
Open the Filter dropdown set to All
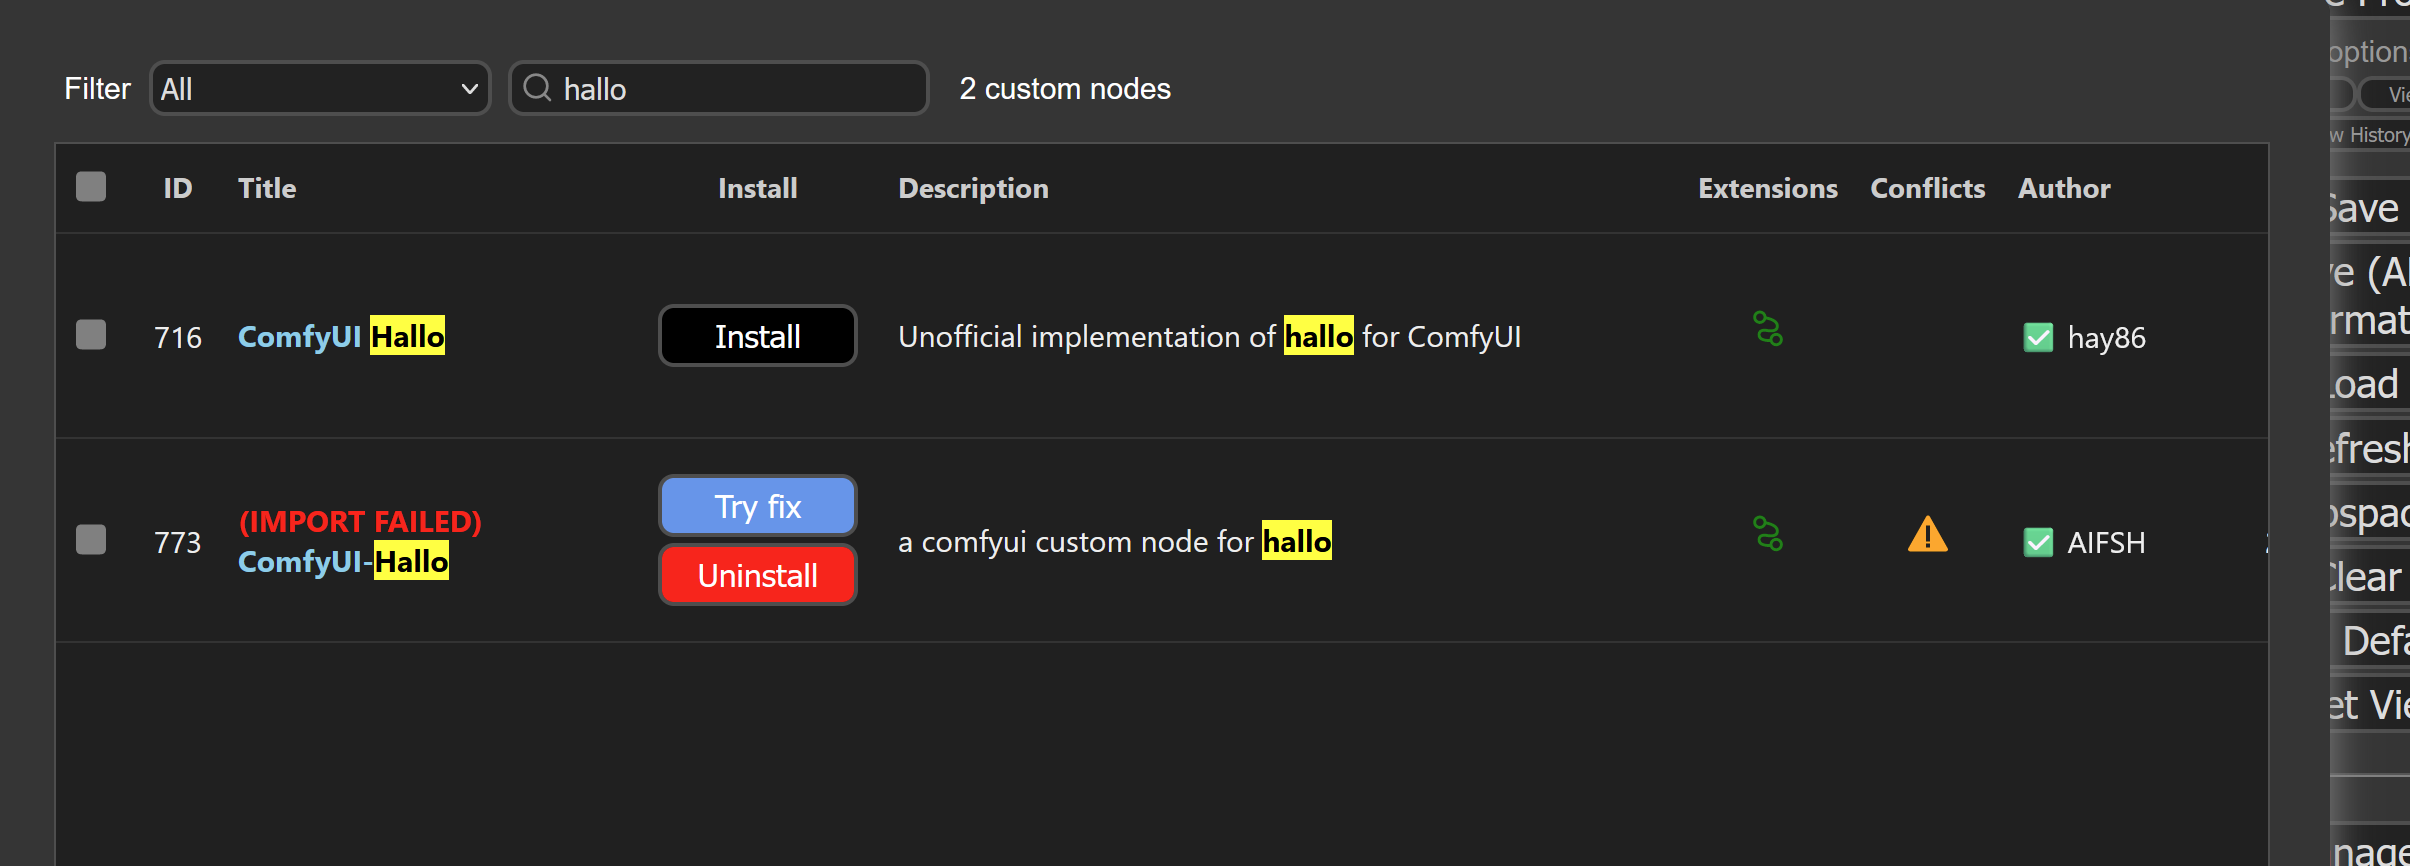pos(320,89)
